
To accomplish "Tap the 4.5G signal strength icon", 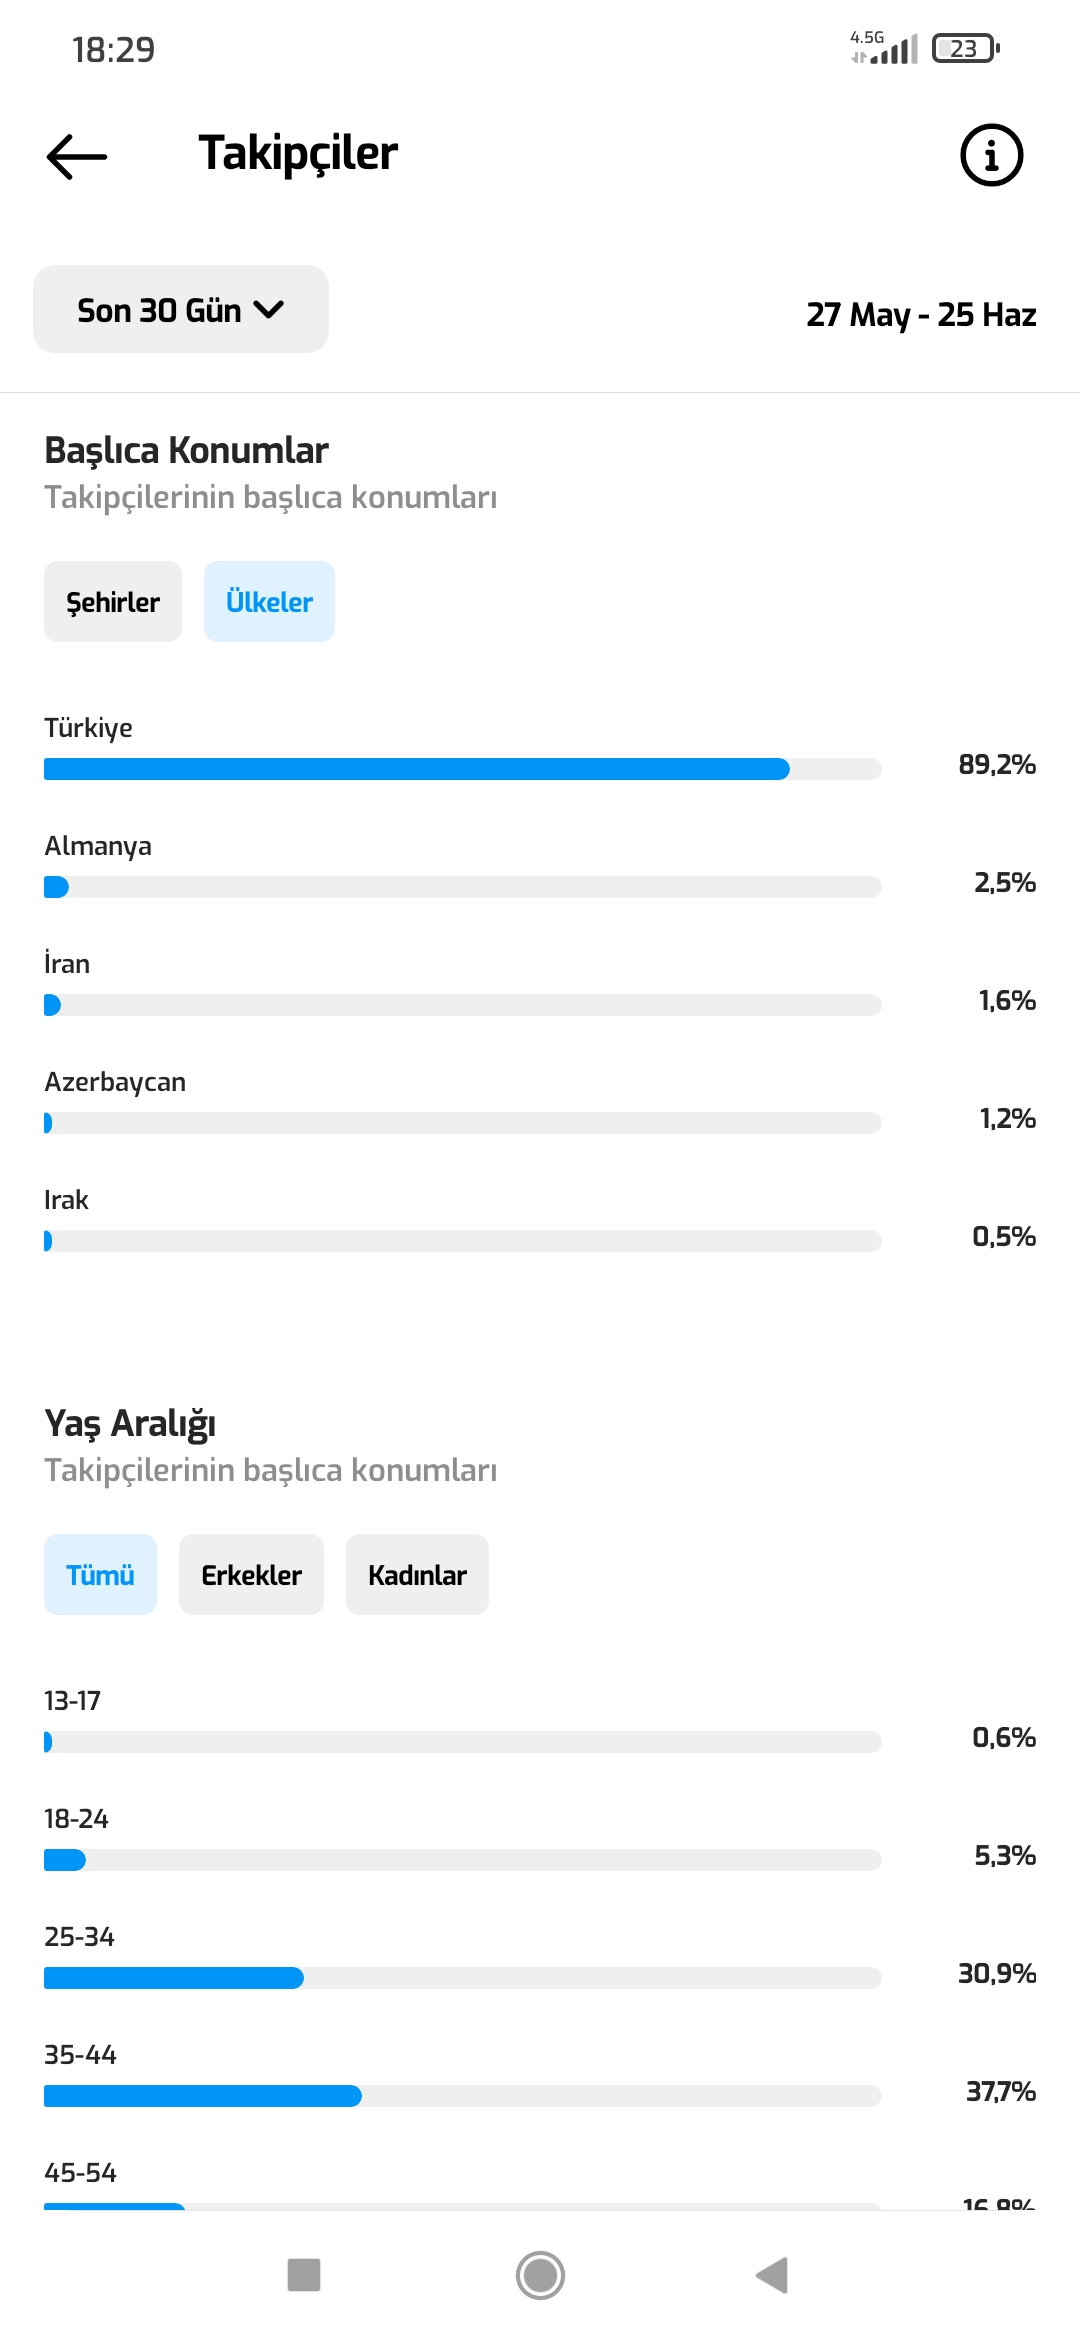I will [884, 48].
